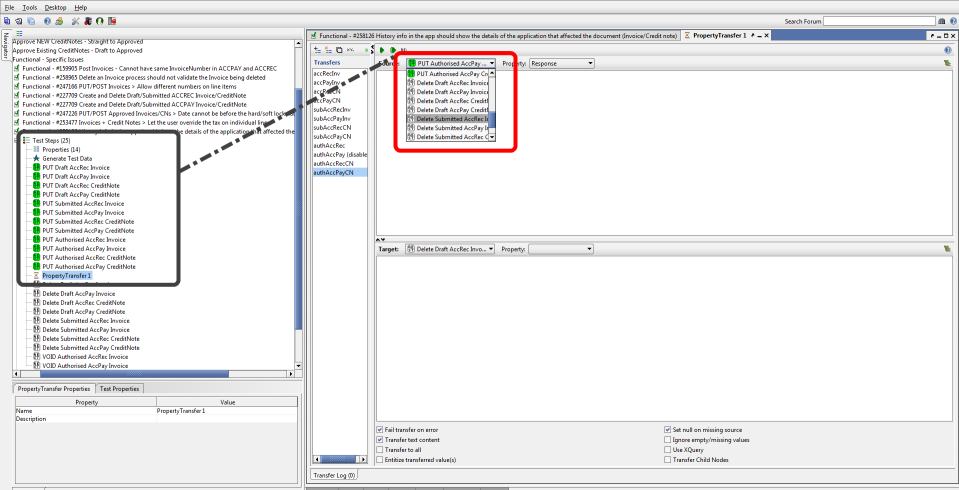
Task: Open the source Property dropdown showing Response
Action: click(x=561, y=63)
